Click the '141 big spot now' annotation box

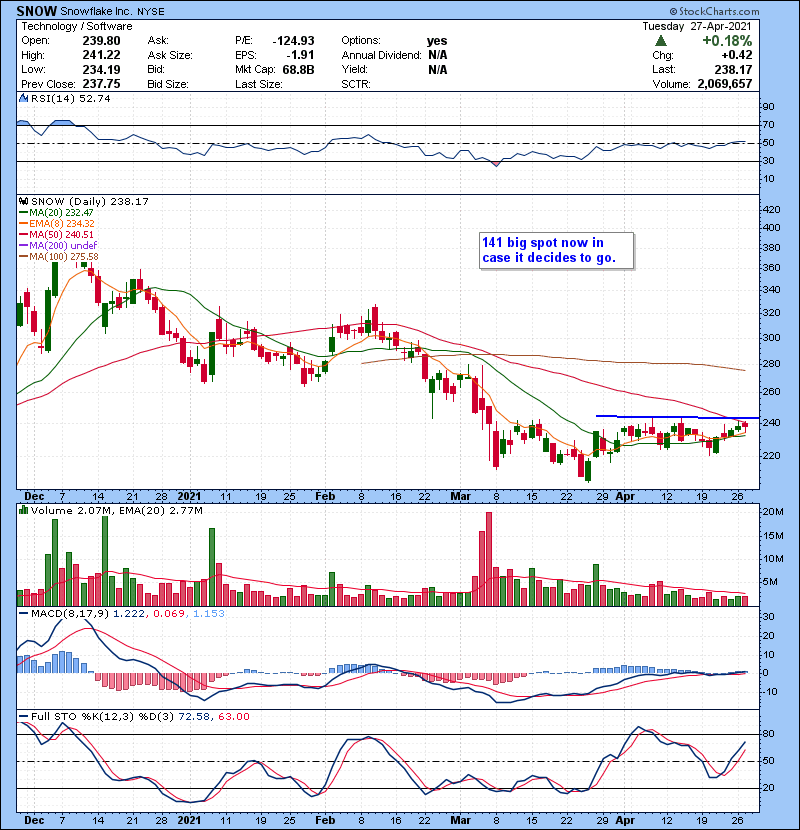tap(556, 251)
